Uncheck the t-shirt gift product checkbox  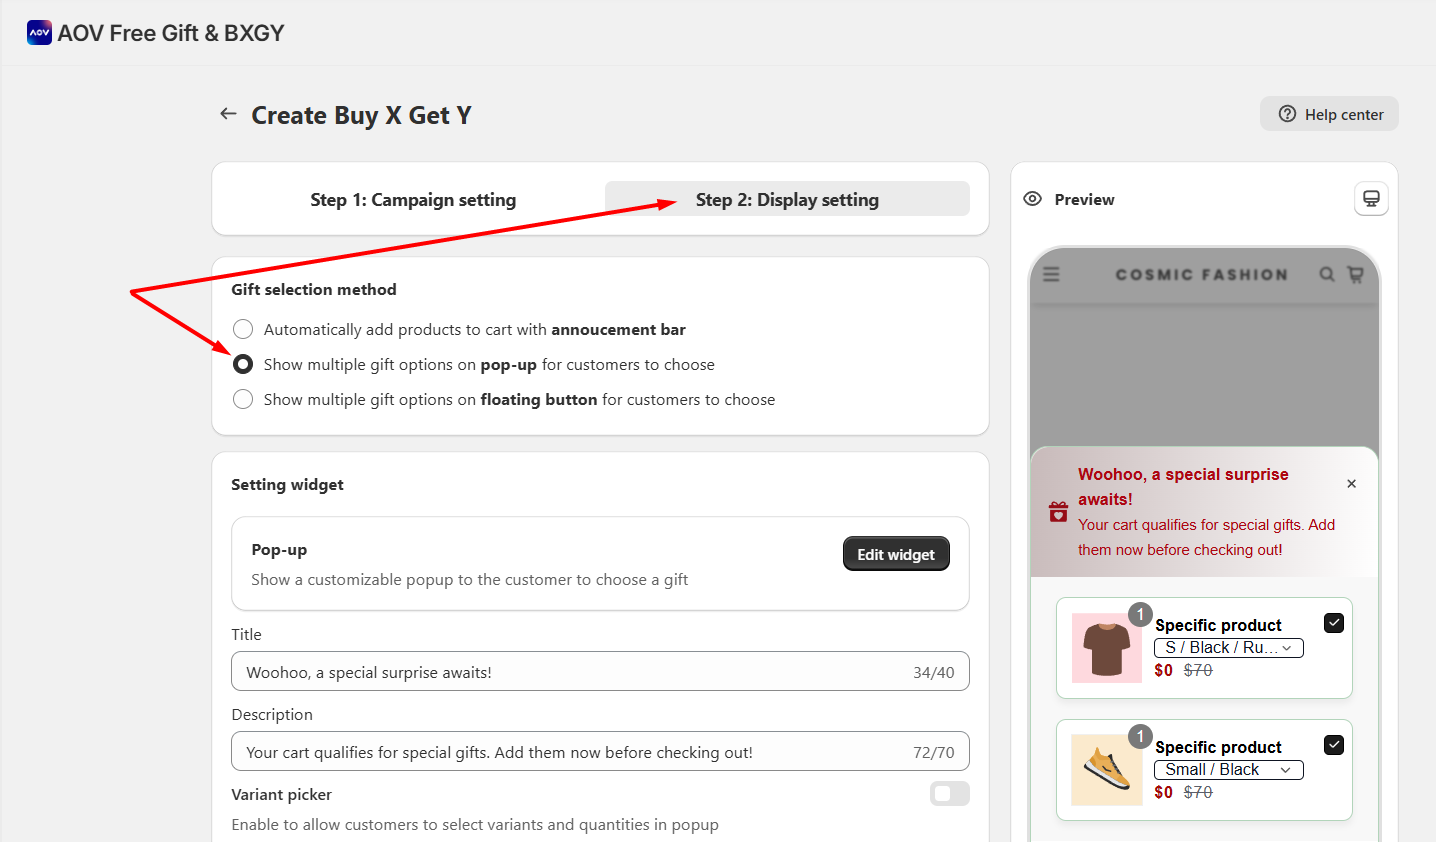click(x=1334, y=623)
